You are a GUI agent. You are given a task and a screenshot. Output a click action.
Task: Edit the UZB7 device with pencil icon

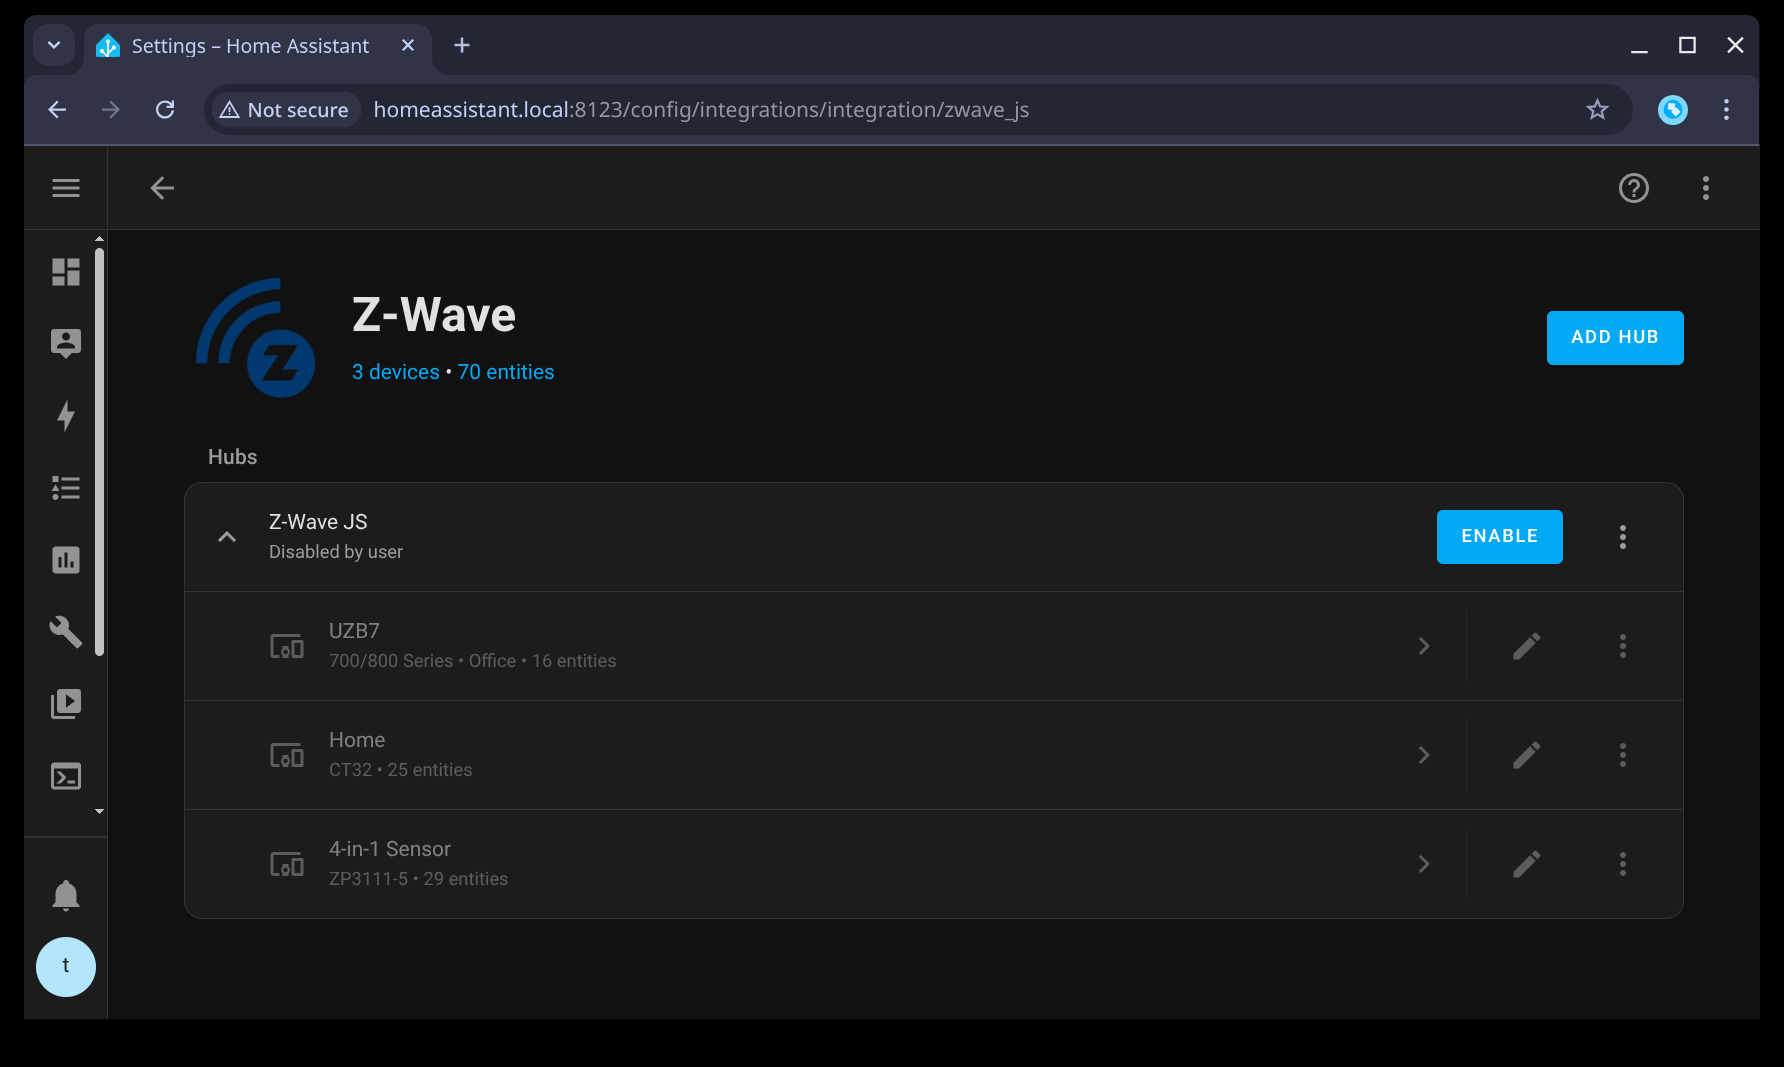coord(1526,646)
